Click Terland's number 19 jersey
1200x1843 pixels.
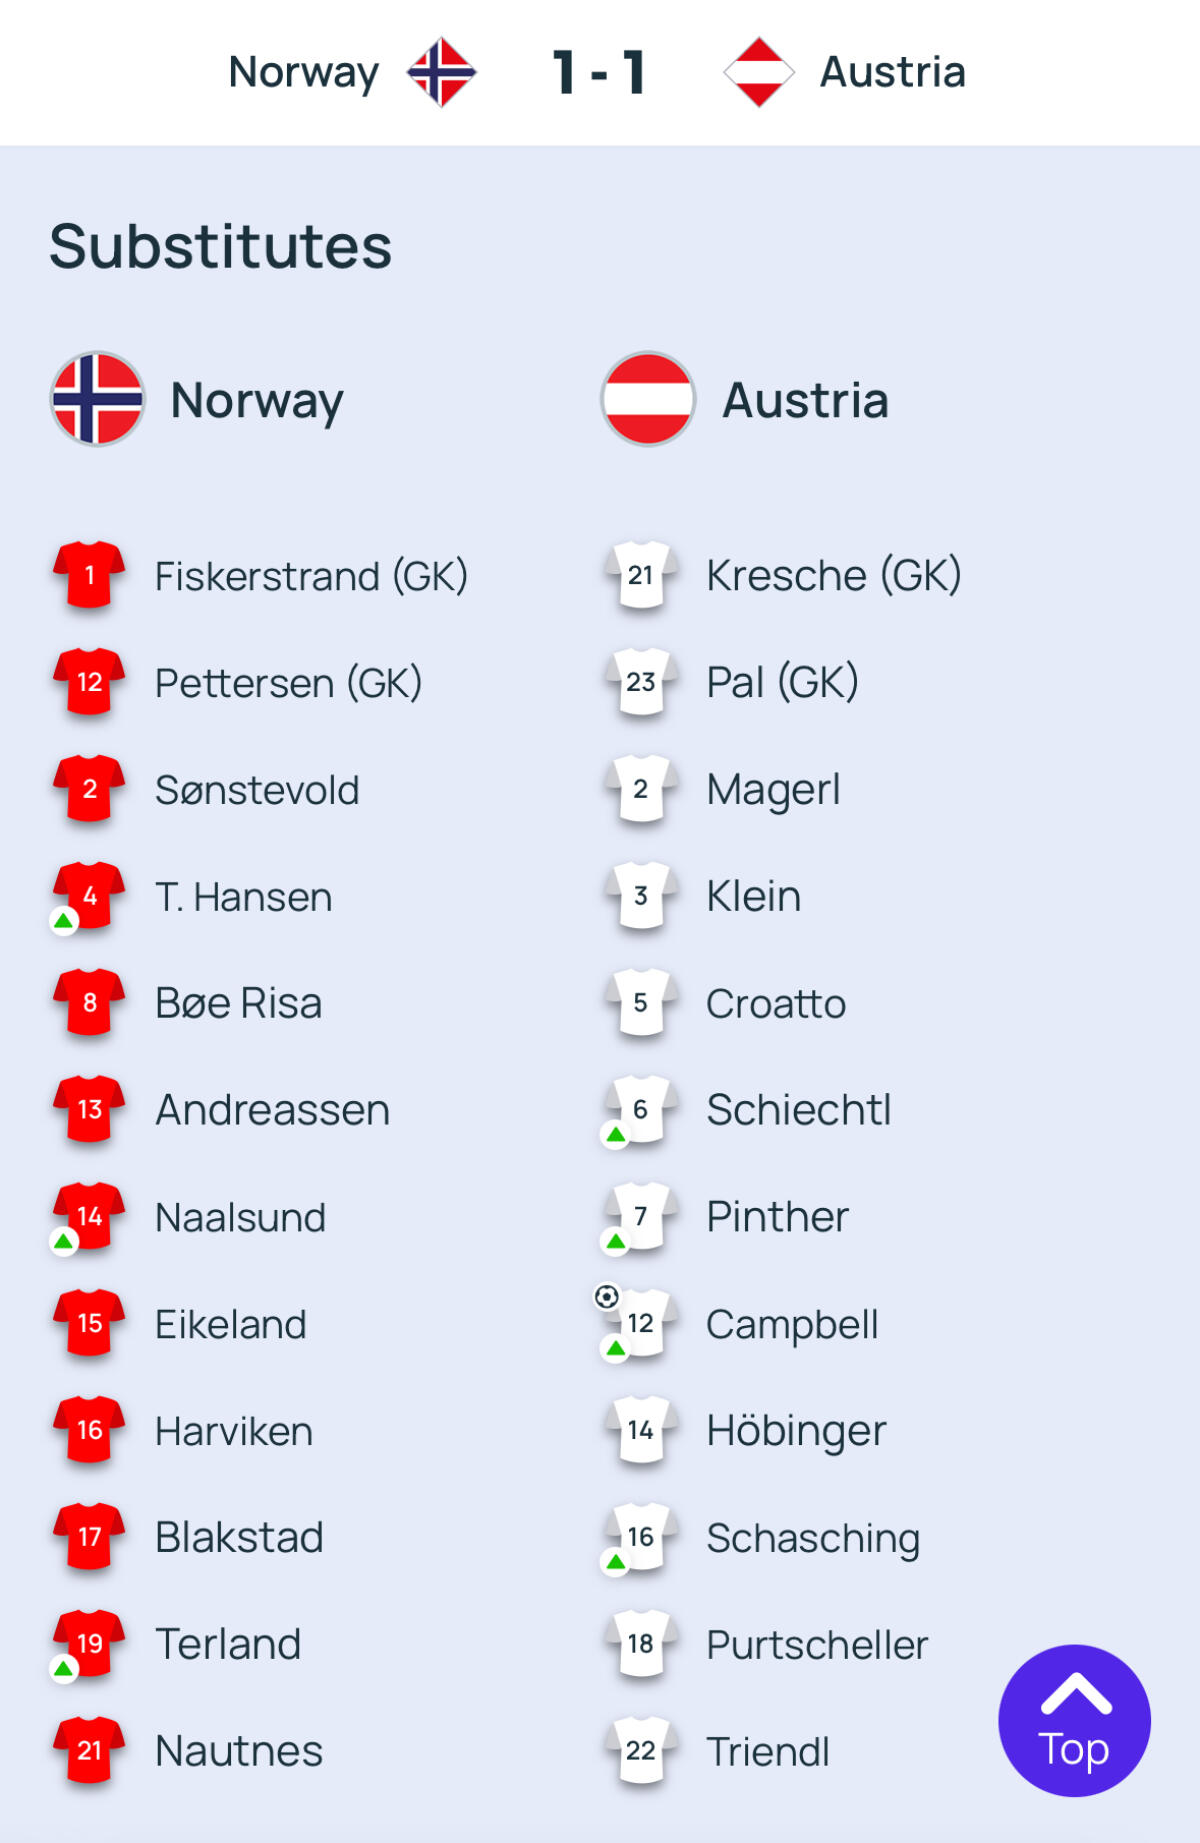[x=89, y=1643]
